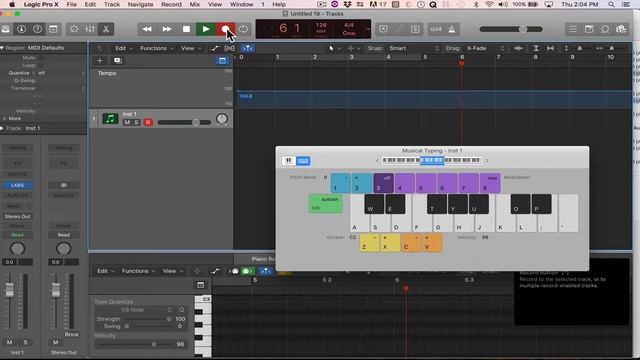This screenshot has height=360, width=640.
Task: Open Smart Controls dial button
Action: 74,29
